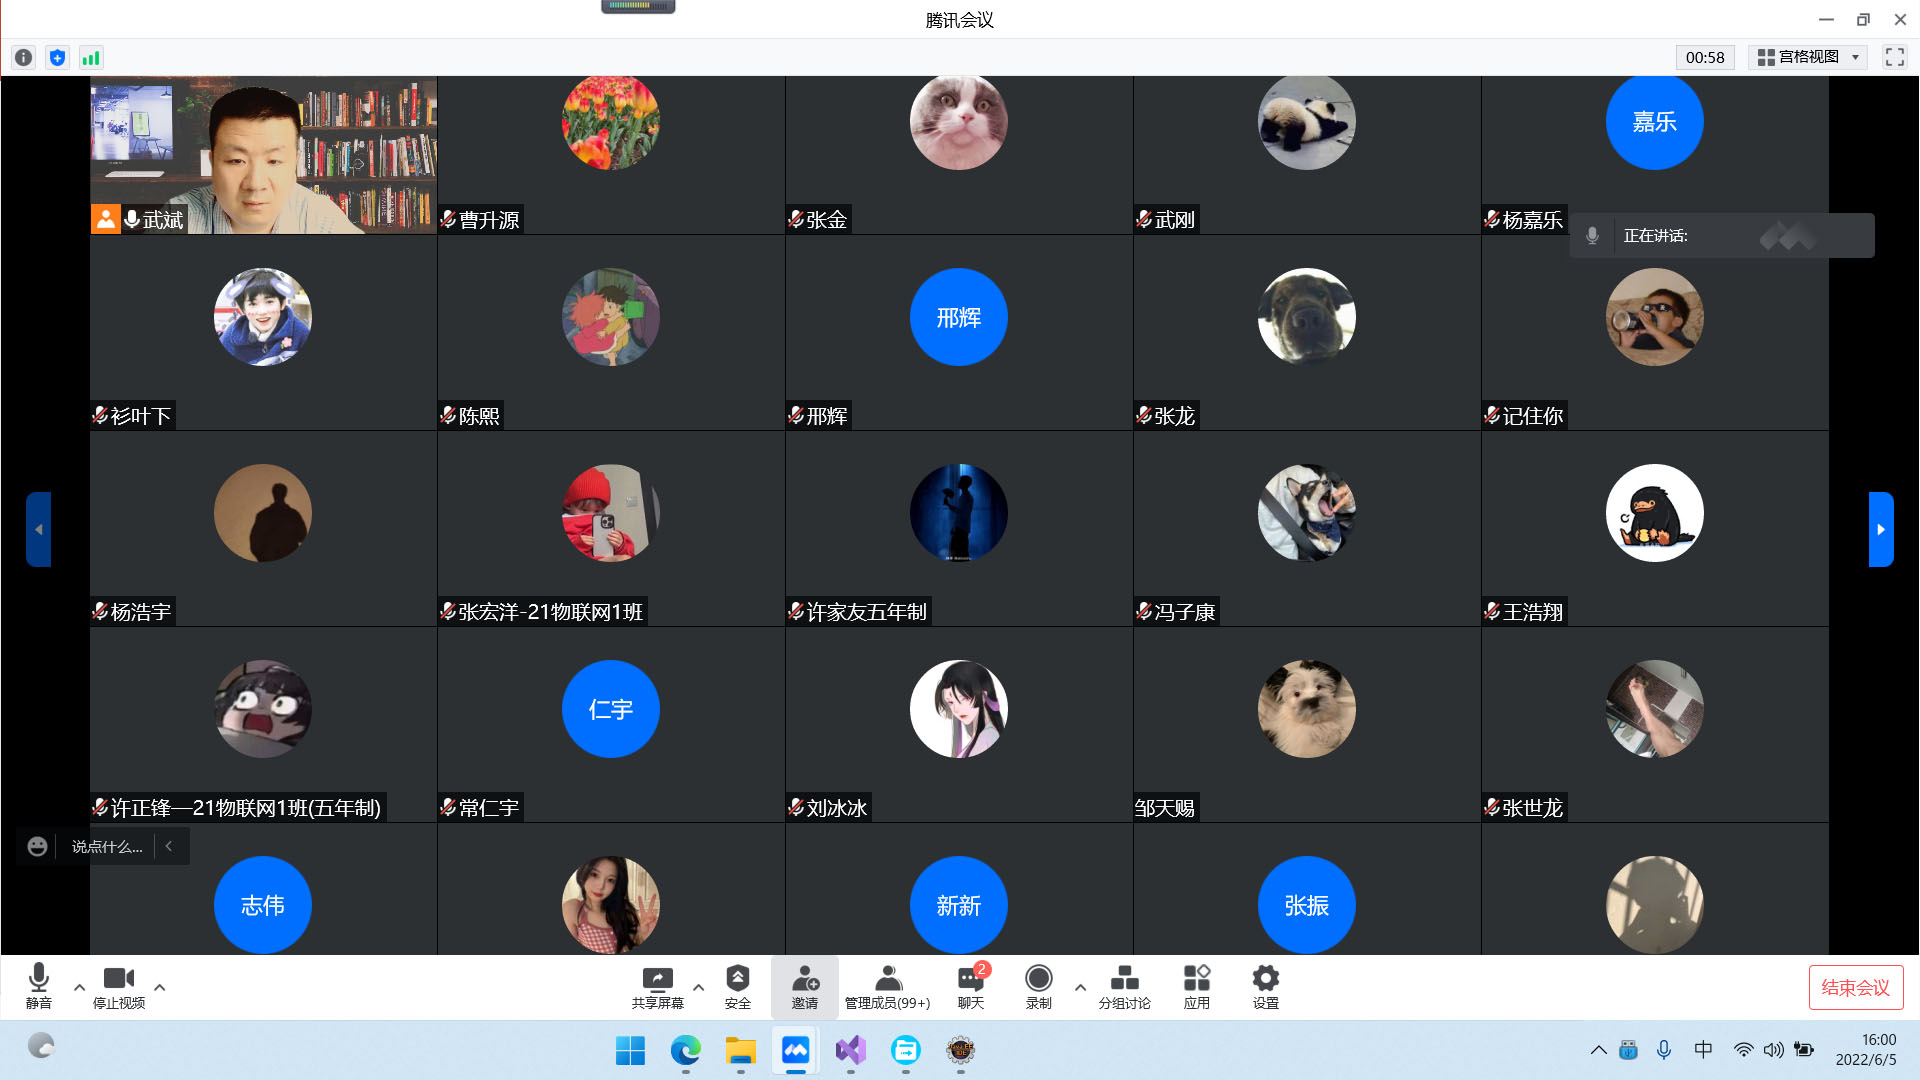Open Microsoft Edge from taskbar
The height and width of the screenshot is (1080, 1920).
pos(685,1050)
